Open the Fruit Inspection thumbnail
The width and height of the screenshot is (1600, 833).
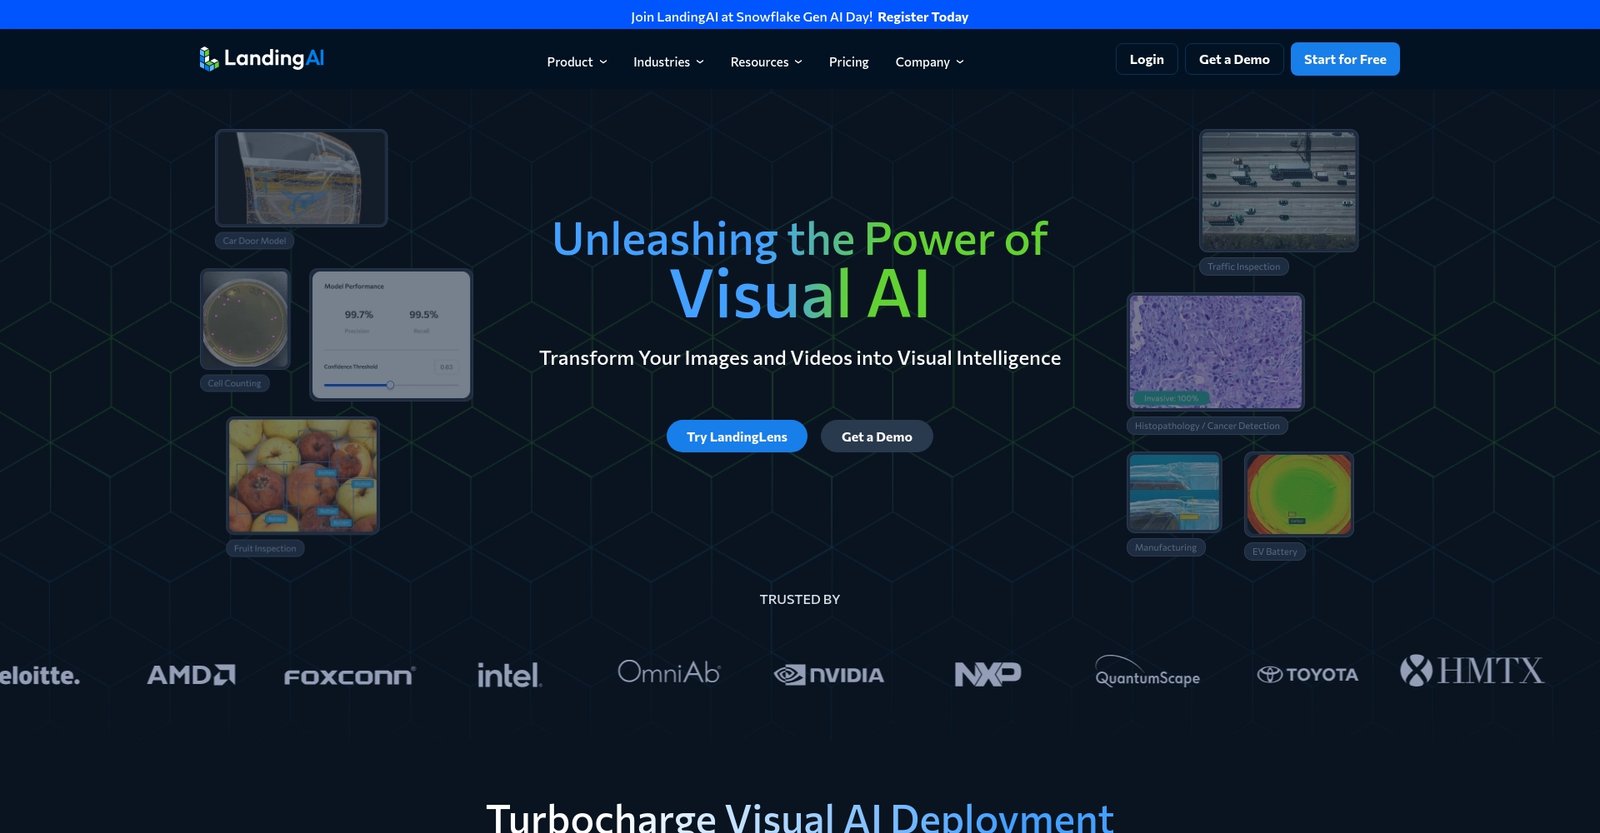pyautogui.click(x=302, y=476)
